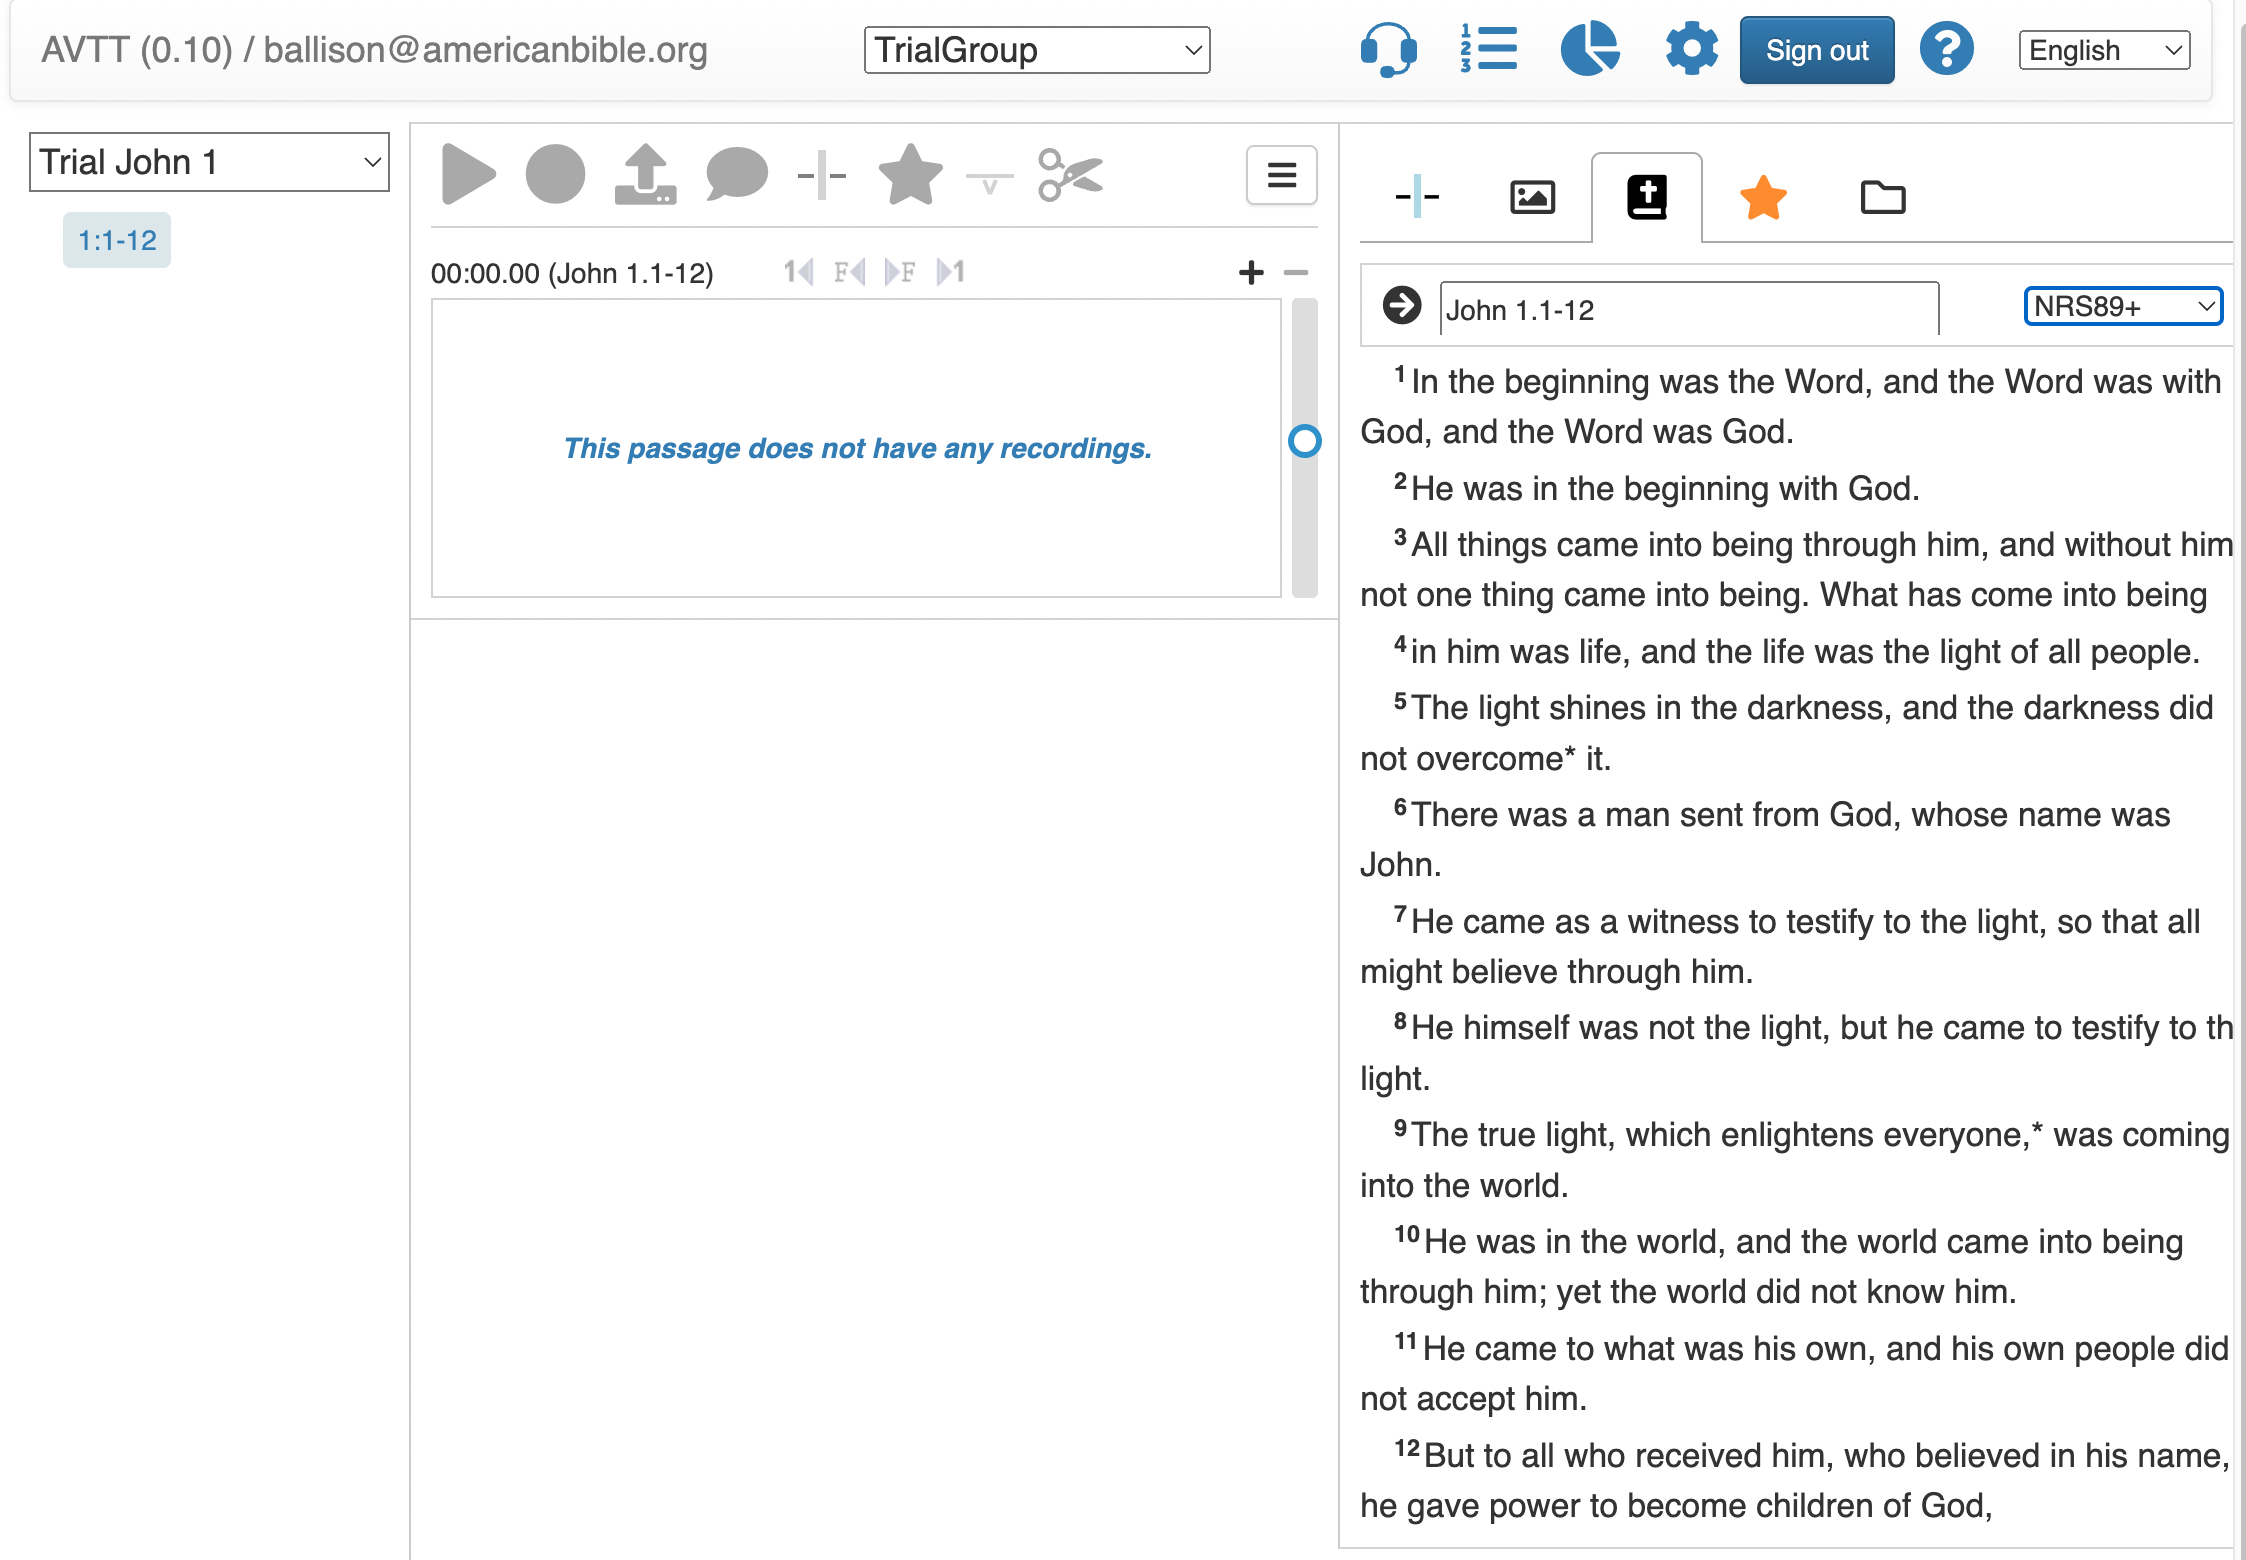Click the scissors cut tool
The image size is (2246, 1560).
point(1070,175)
